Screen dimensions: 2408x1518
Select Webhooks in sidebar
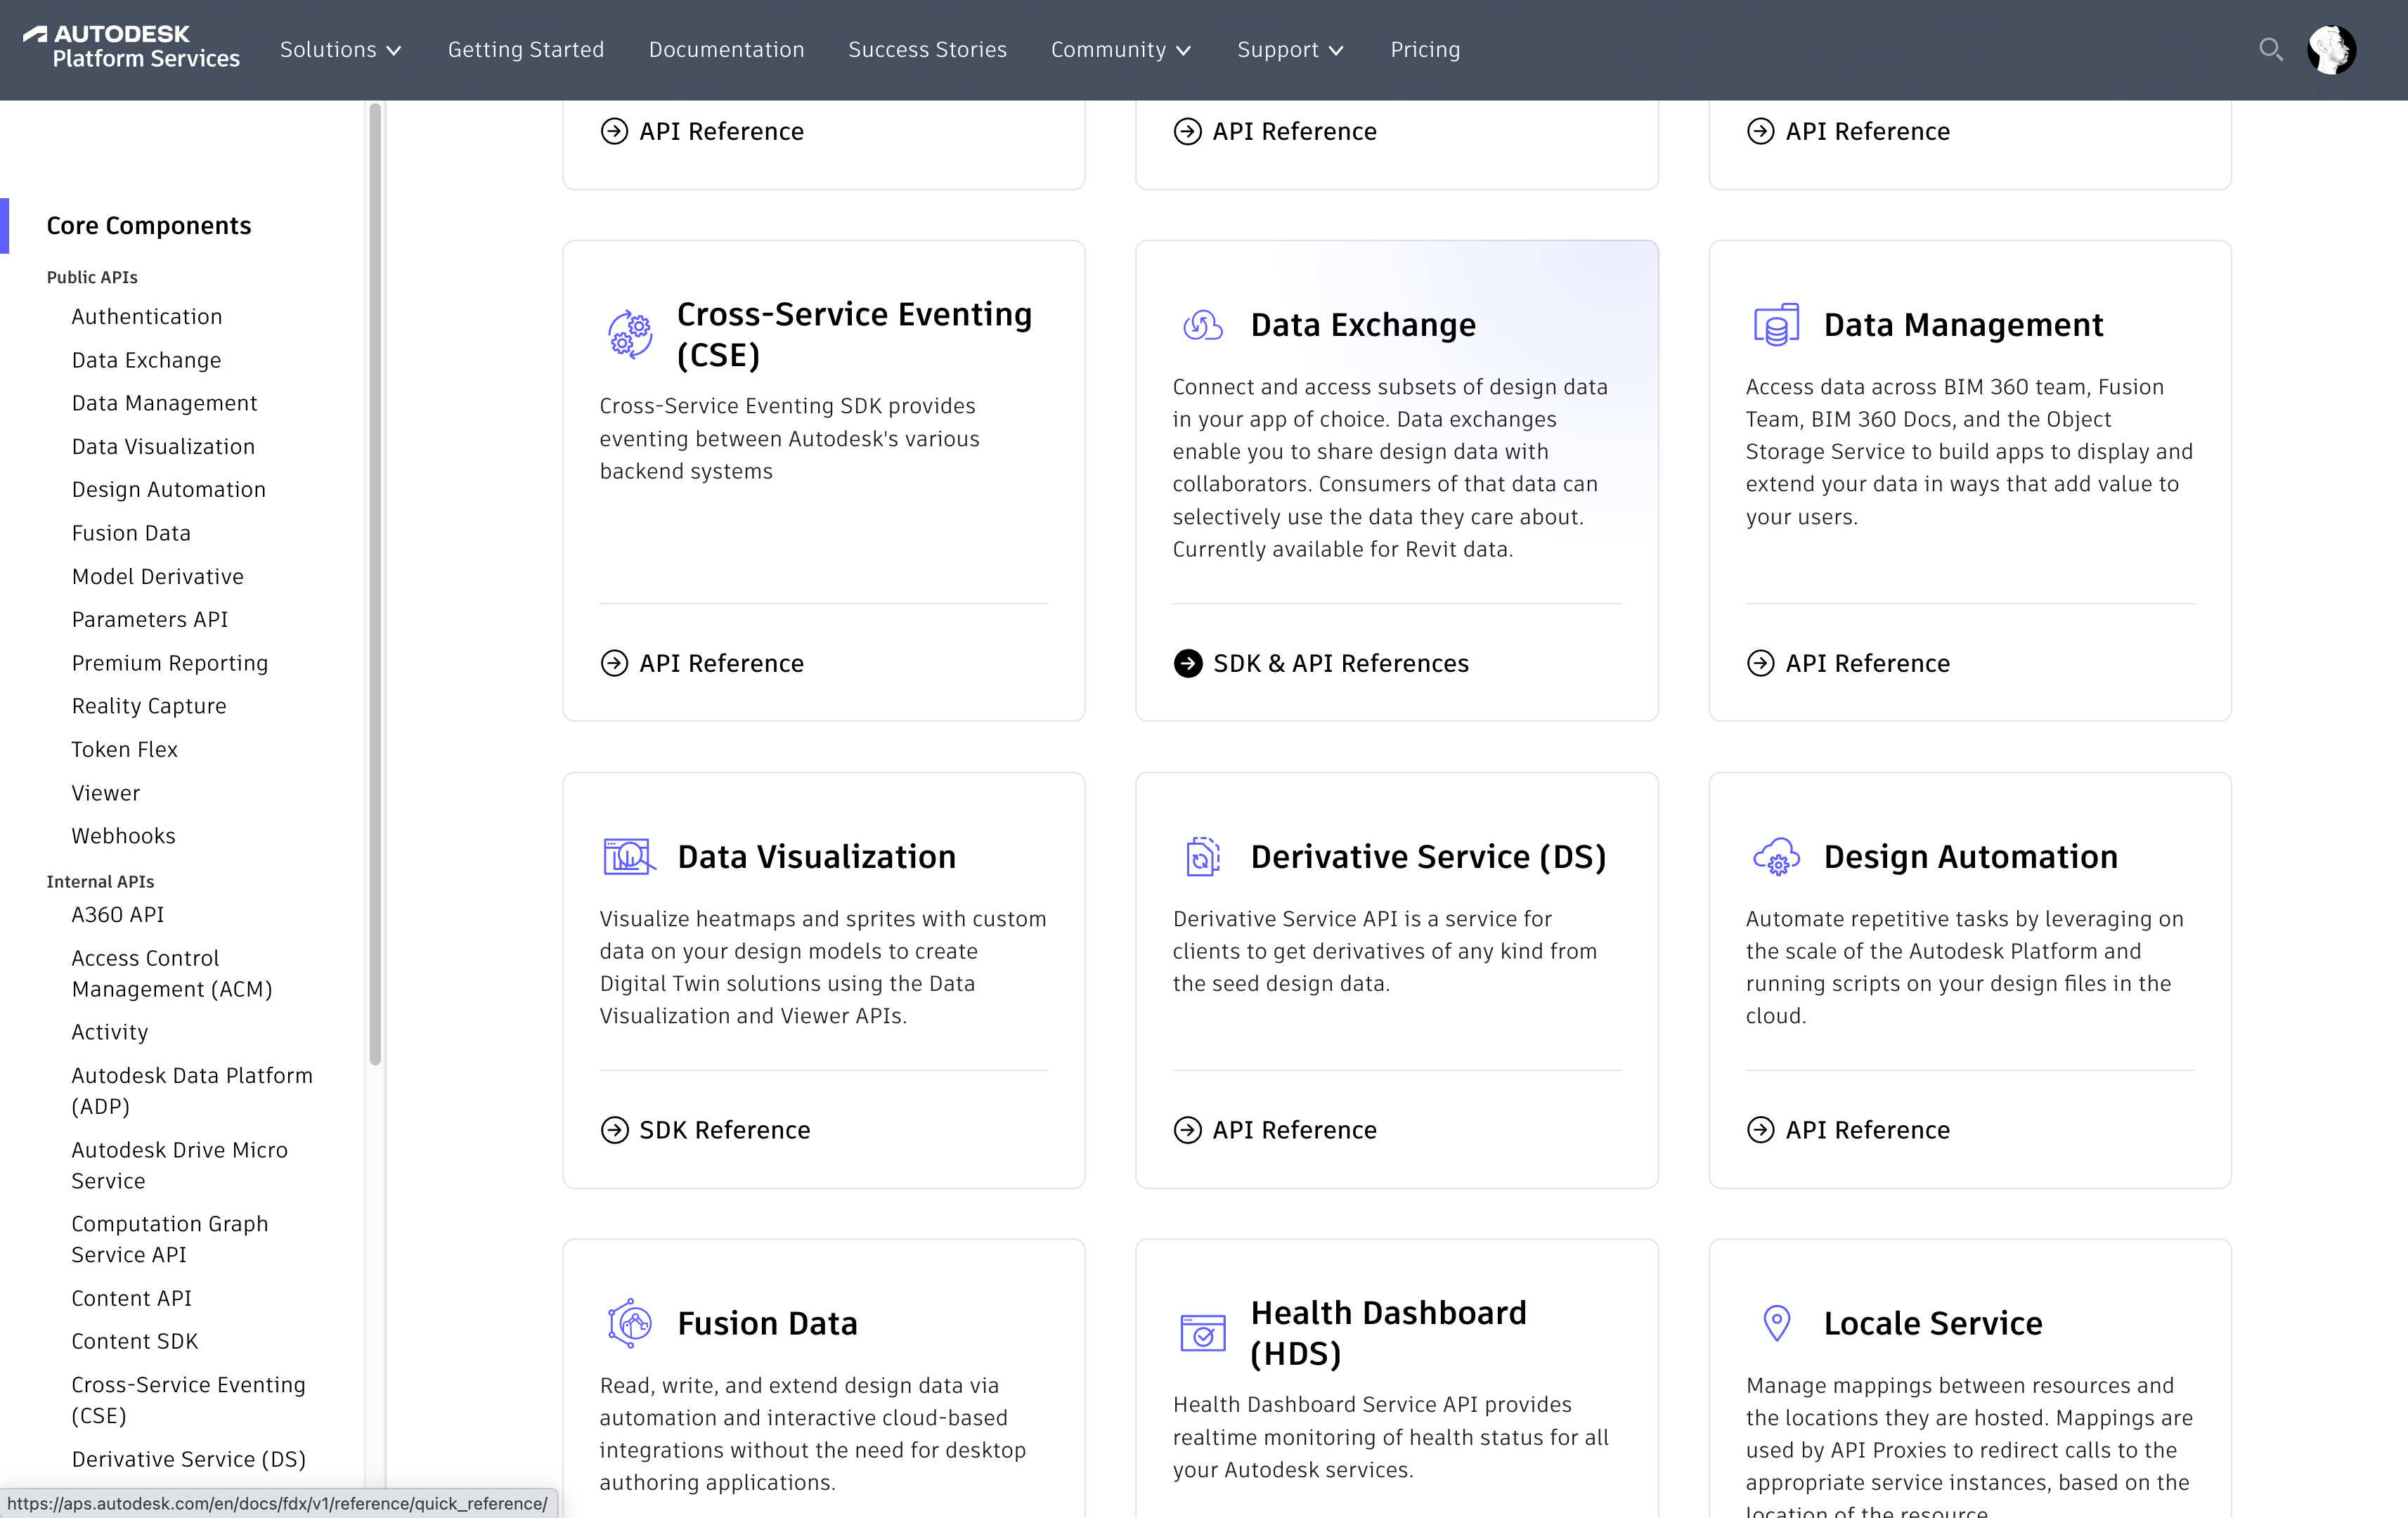[123, 836]
